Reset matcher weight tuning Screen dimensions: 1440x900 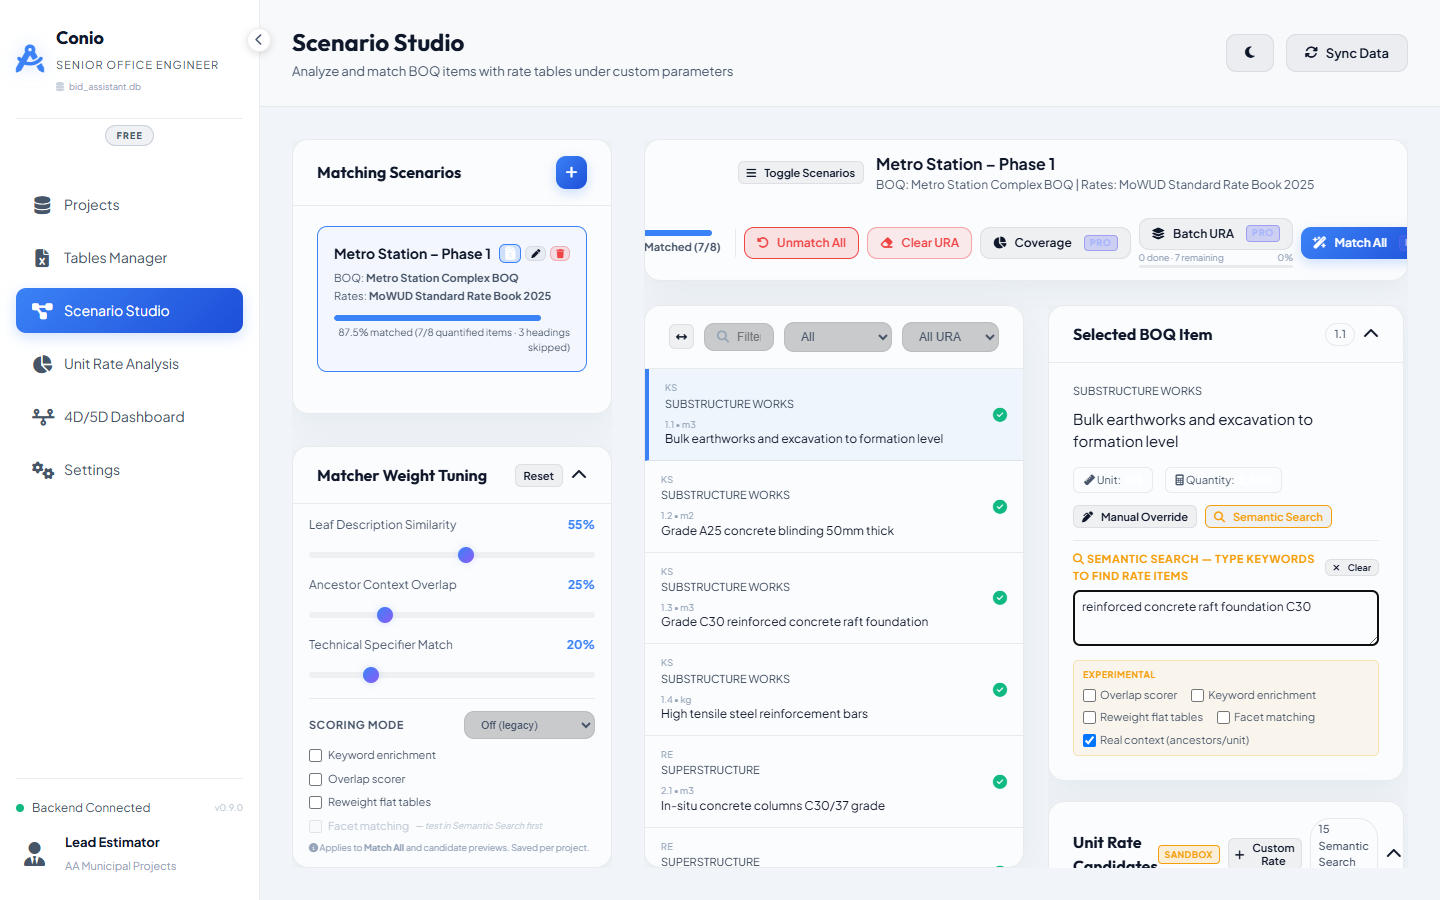click(x=538, y=476)
